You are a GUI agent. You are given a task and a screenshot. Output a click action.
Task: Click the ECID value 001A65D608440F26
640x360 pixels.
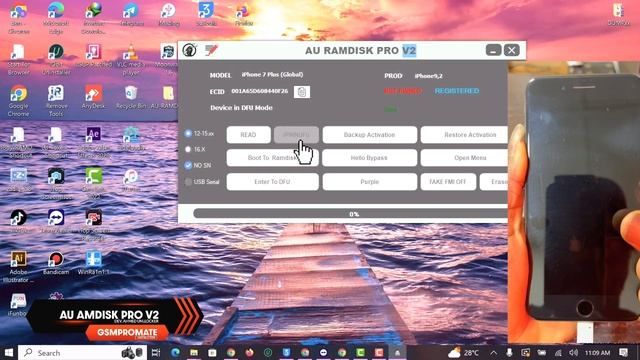(x=260, y=91)
